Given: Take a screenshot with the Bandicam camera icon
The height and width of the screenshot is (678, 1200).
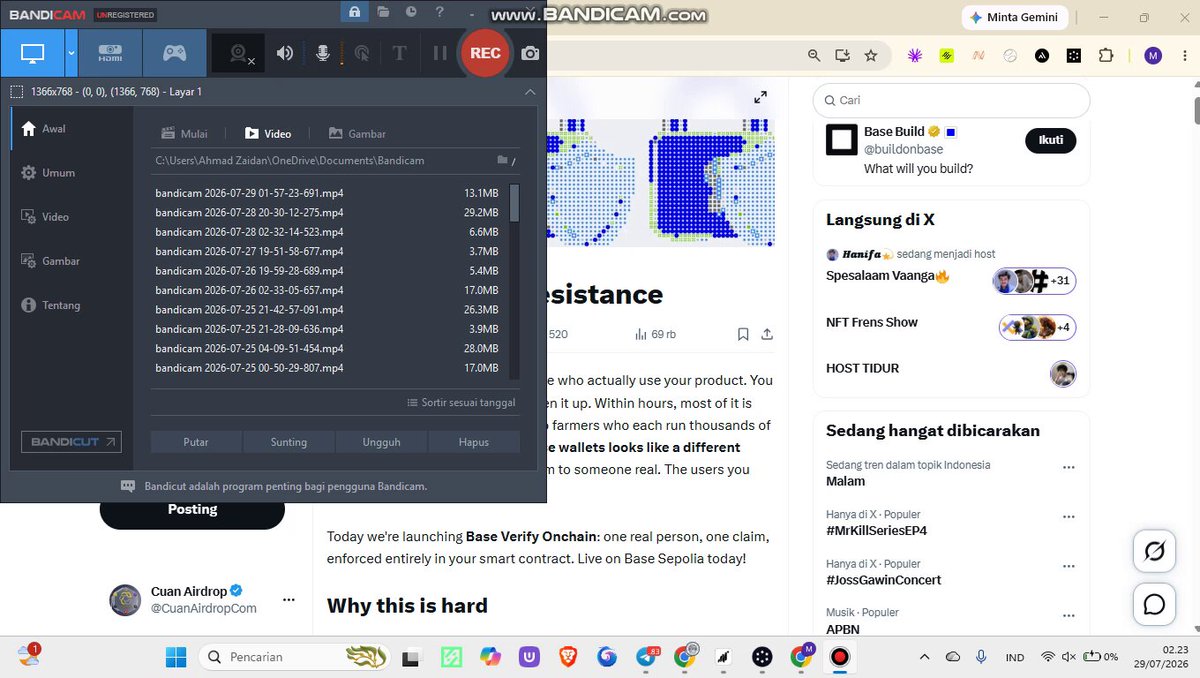Looking at the screenshot, I should click(530, 53).
